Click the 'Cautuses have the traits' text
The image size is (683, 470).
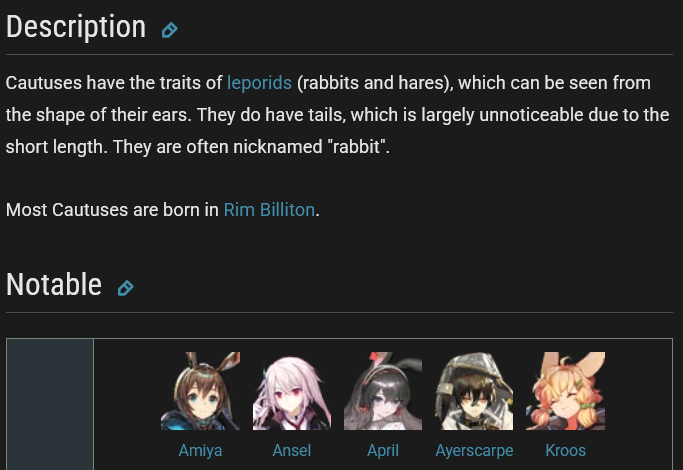coord(114,83)
